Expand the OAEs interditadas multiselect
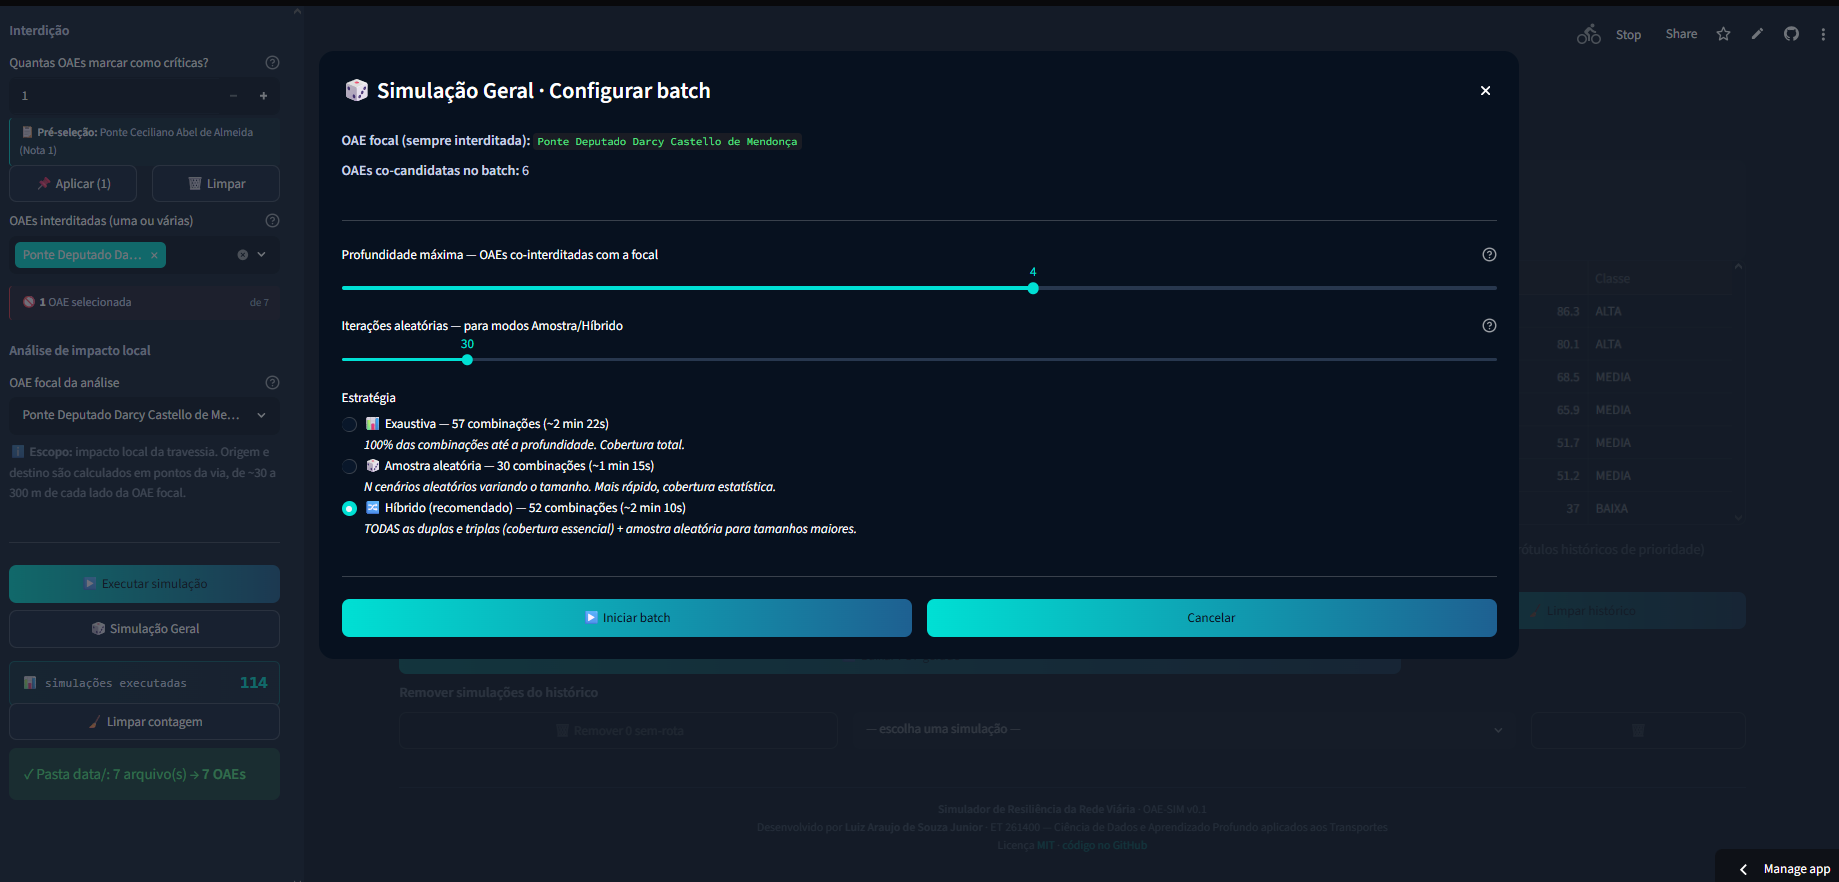The width and height of the screenshot is (1839, 882). [x=262, y=255]
